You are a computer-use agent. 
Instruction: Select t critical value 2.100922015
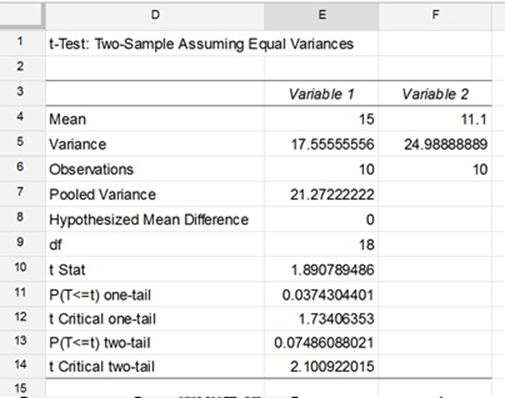[321, 366]
